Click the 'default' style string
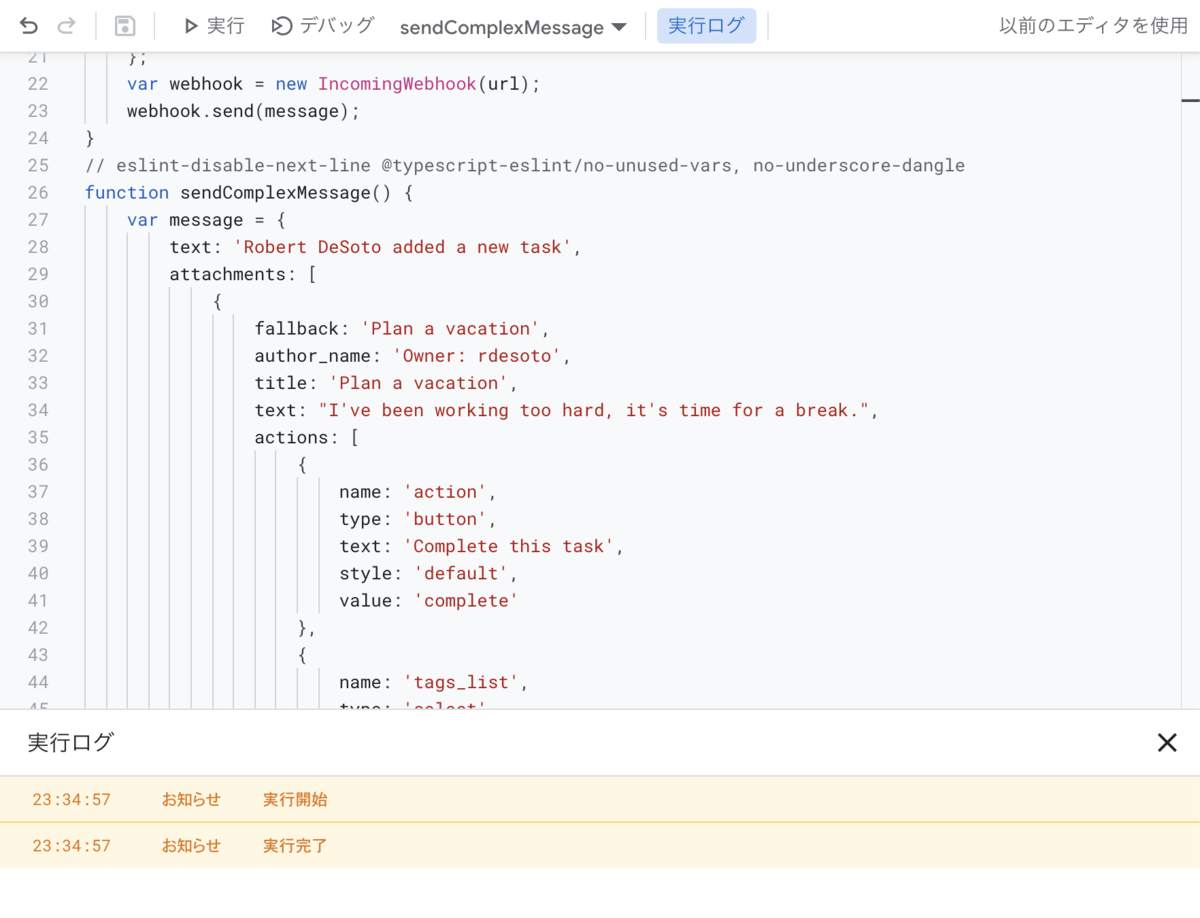This screenshot has width=1200, height=918. [x=461, y=573]
